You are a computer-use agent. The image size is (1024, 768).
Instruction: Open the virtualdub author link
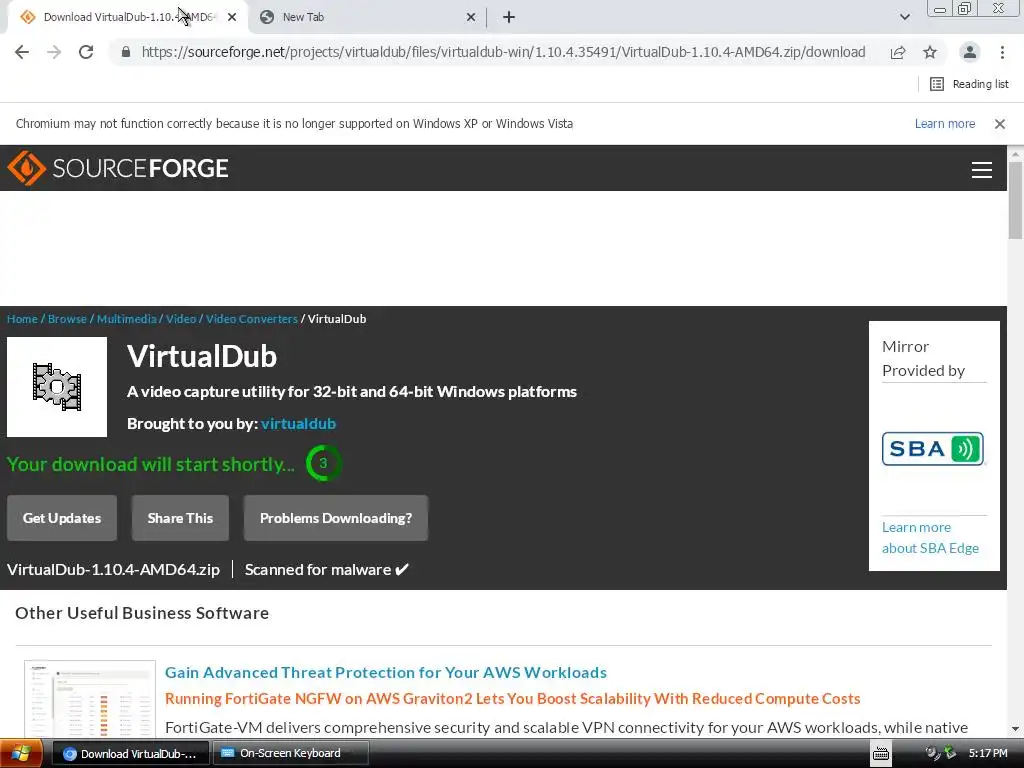coord(298,424)
